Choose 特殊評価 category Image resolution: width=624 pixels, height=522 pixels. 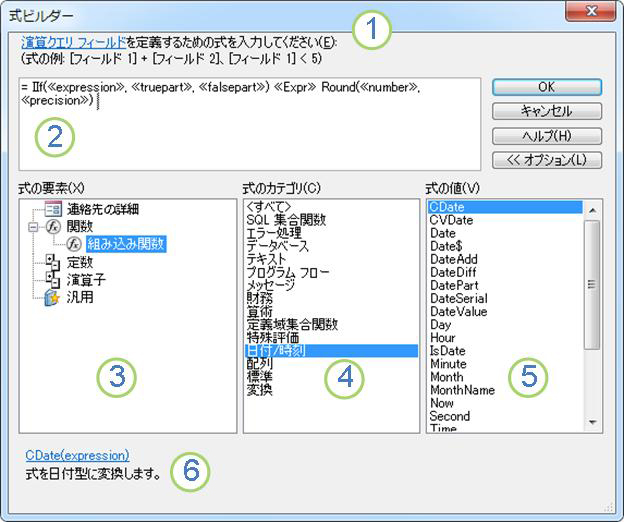tap(331, 337)
